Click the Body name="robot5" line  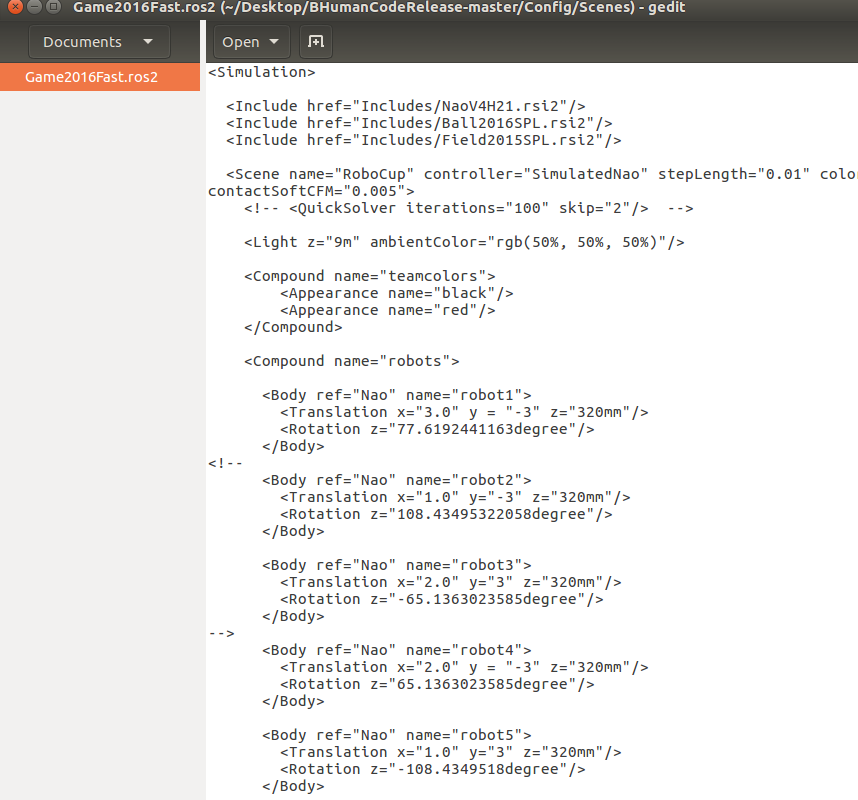click(397, 735)
